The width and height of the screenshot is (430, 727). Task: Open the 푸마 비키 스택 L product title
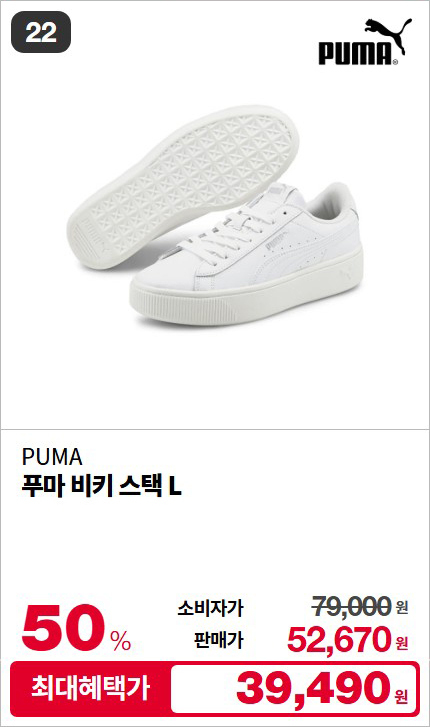[x=102, y=486]
